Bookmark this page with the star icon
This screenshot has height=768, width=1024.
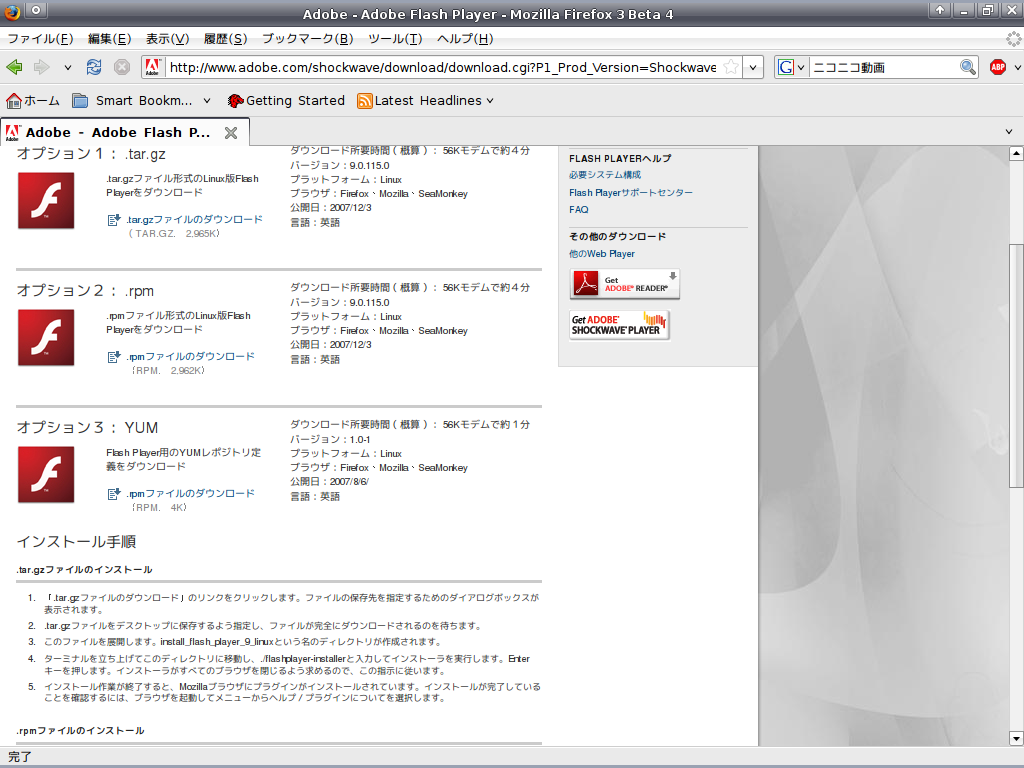(x=731, y=67)
